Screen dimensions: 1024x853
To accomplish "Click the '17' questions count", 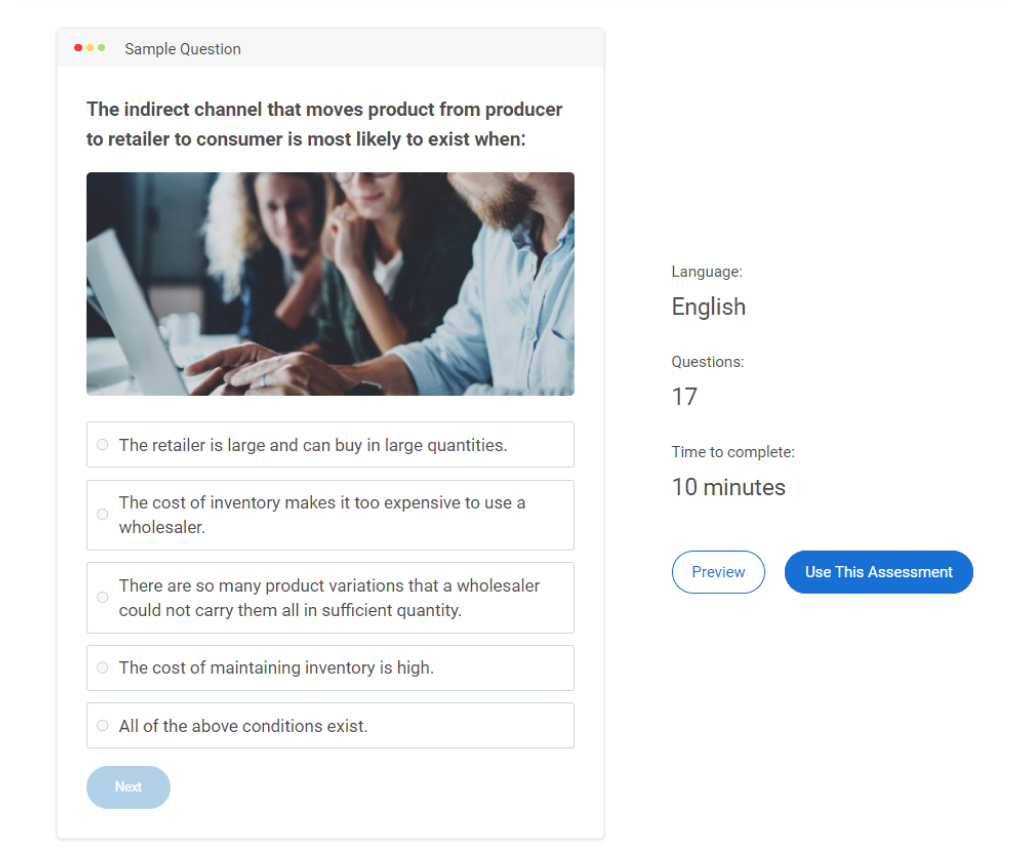I will point(684,397).
